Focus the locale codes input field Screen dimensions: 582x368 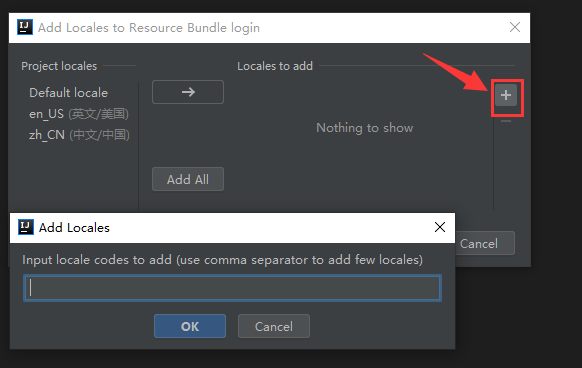tap(232, 288)
